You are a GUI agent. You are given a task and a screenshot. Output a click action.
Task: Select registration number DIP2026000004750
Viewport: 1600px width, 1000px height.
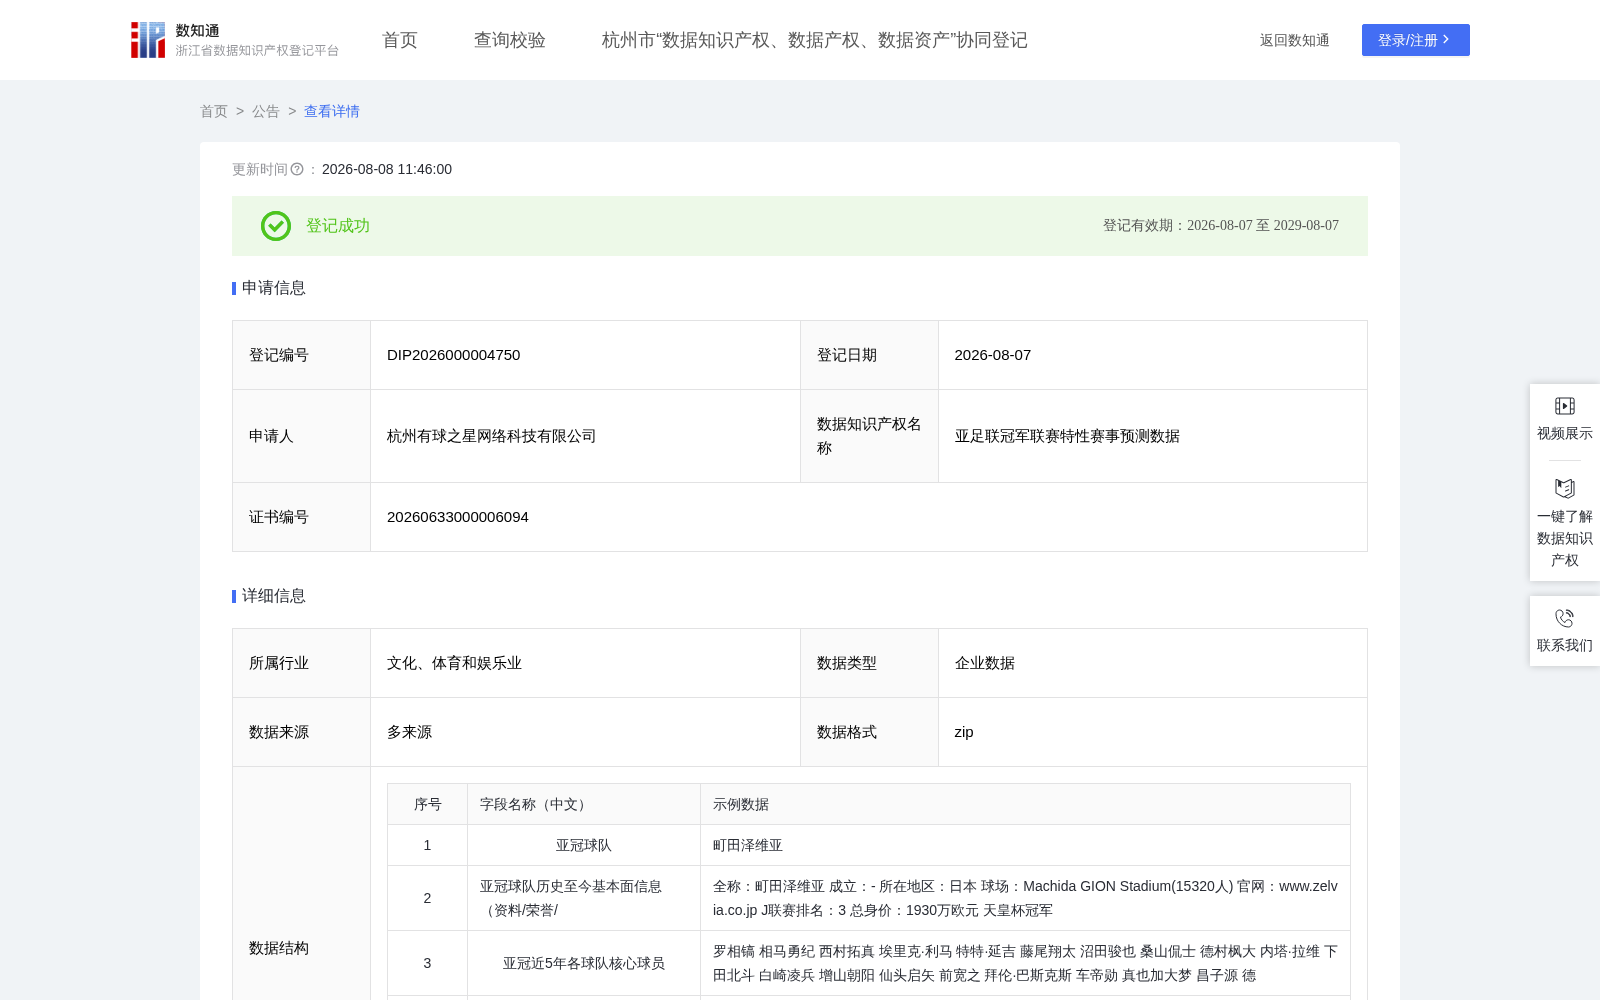pyautogui.click(x=454, y=355)
